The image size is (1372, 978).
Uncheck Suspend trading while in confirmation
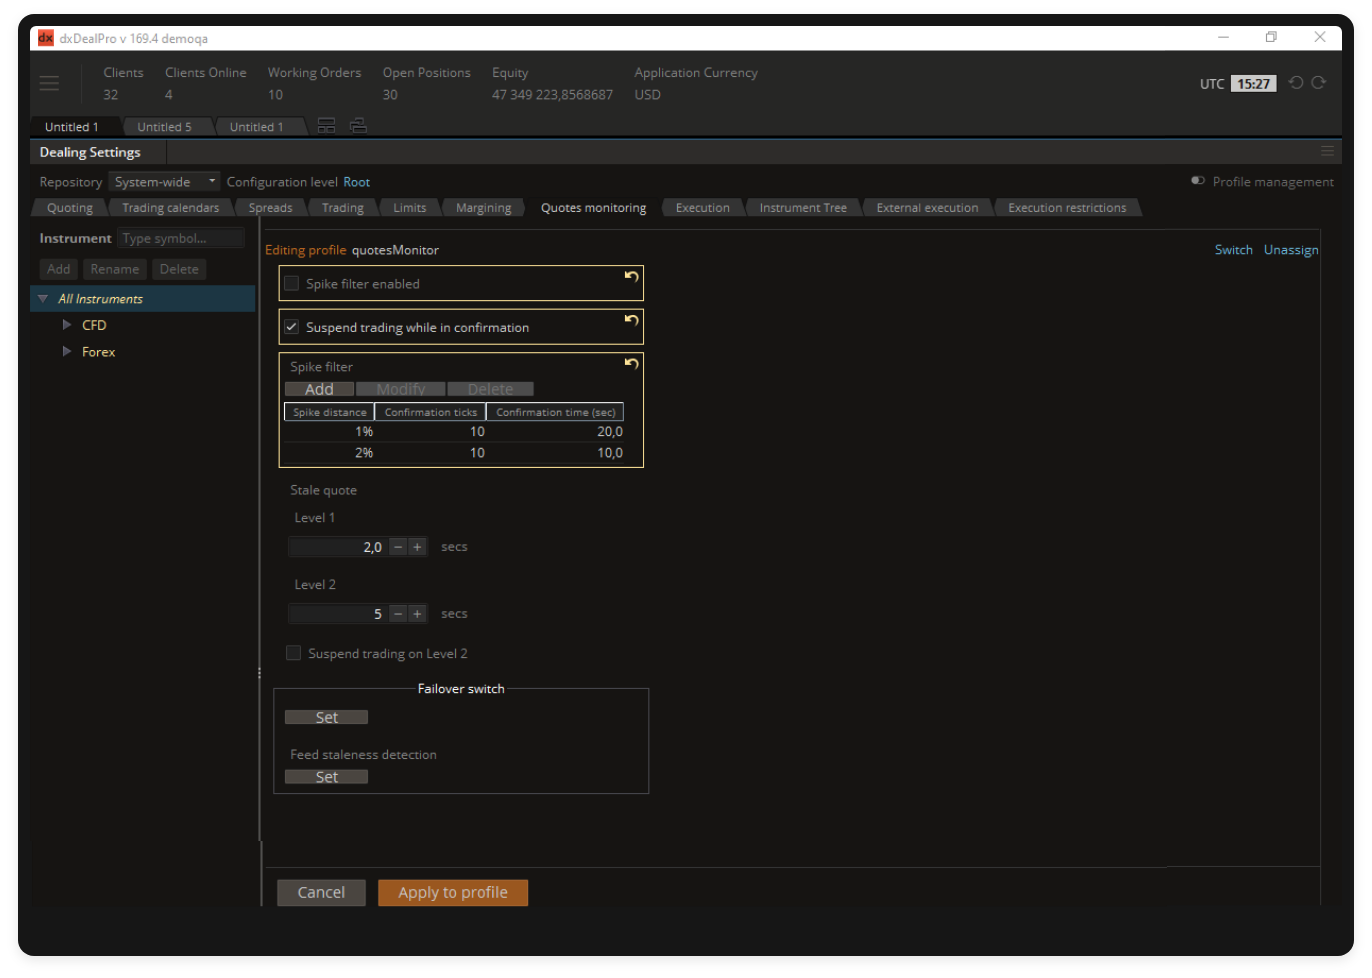(x=292, y=327)
